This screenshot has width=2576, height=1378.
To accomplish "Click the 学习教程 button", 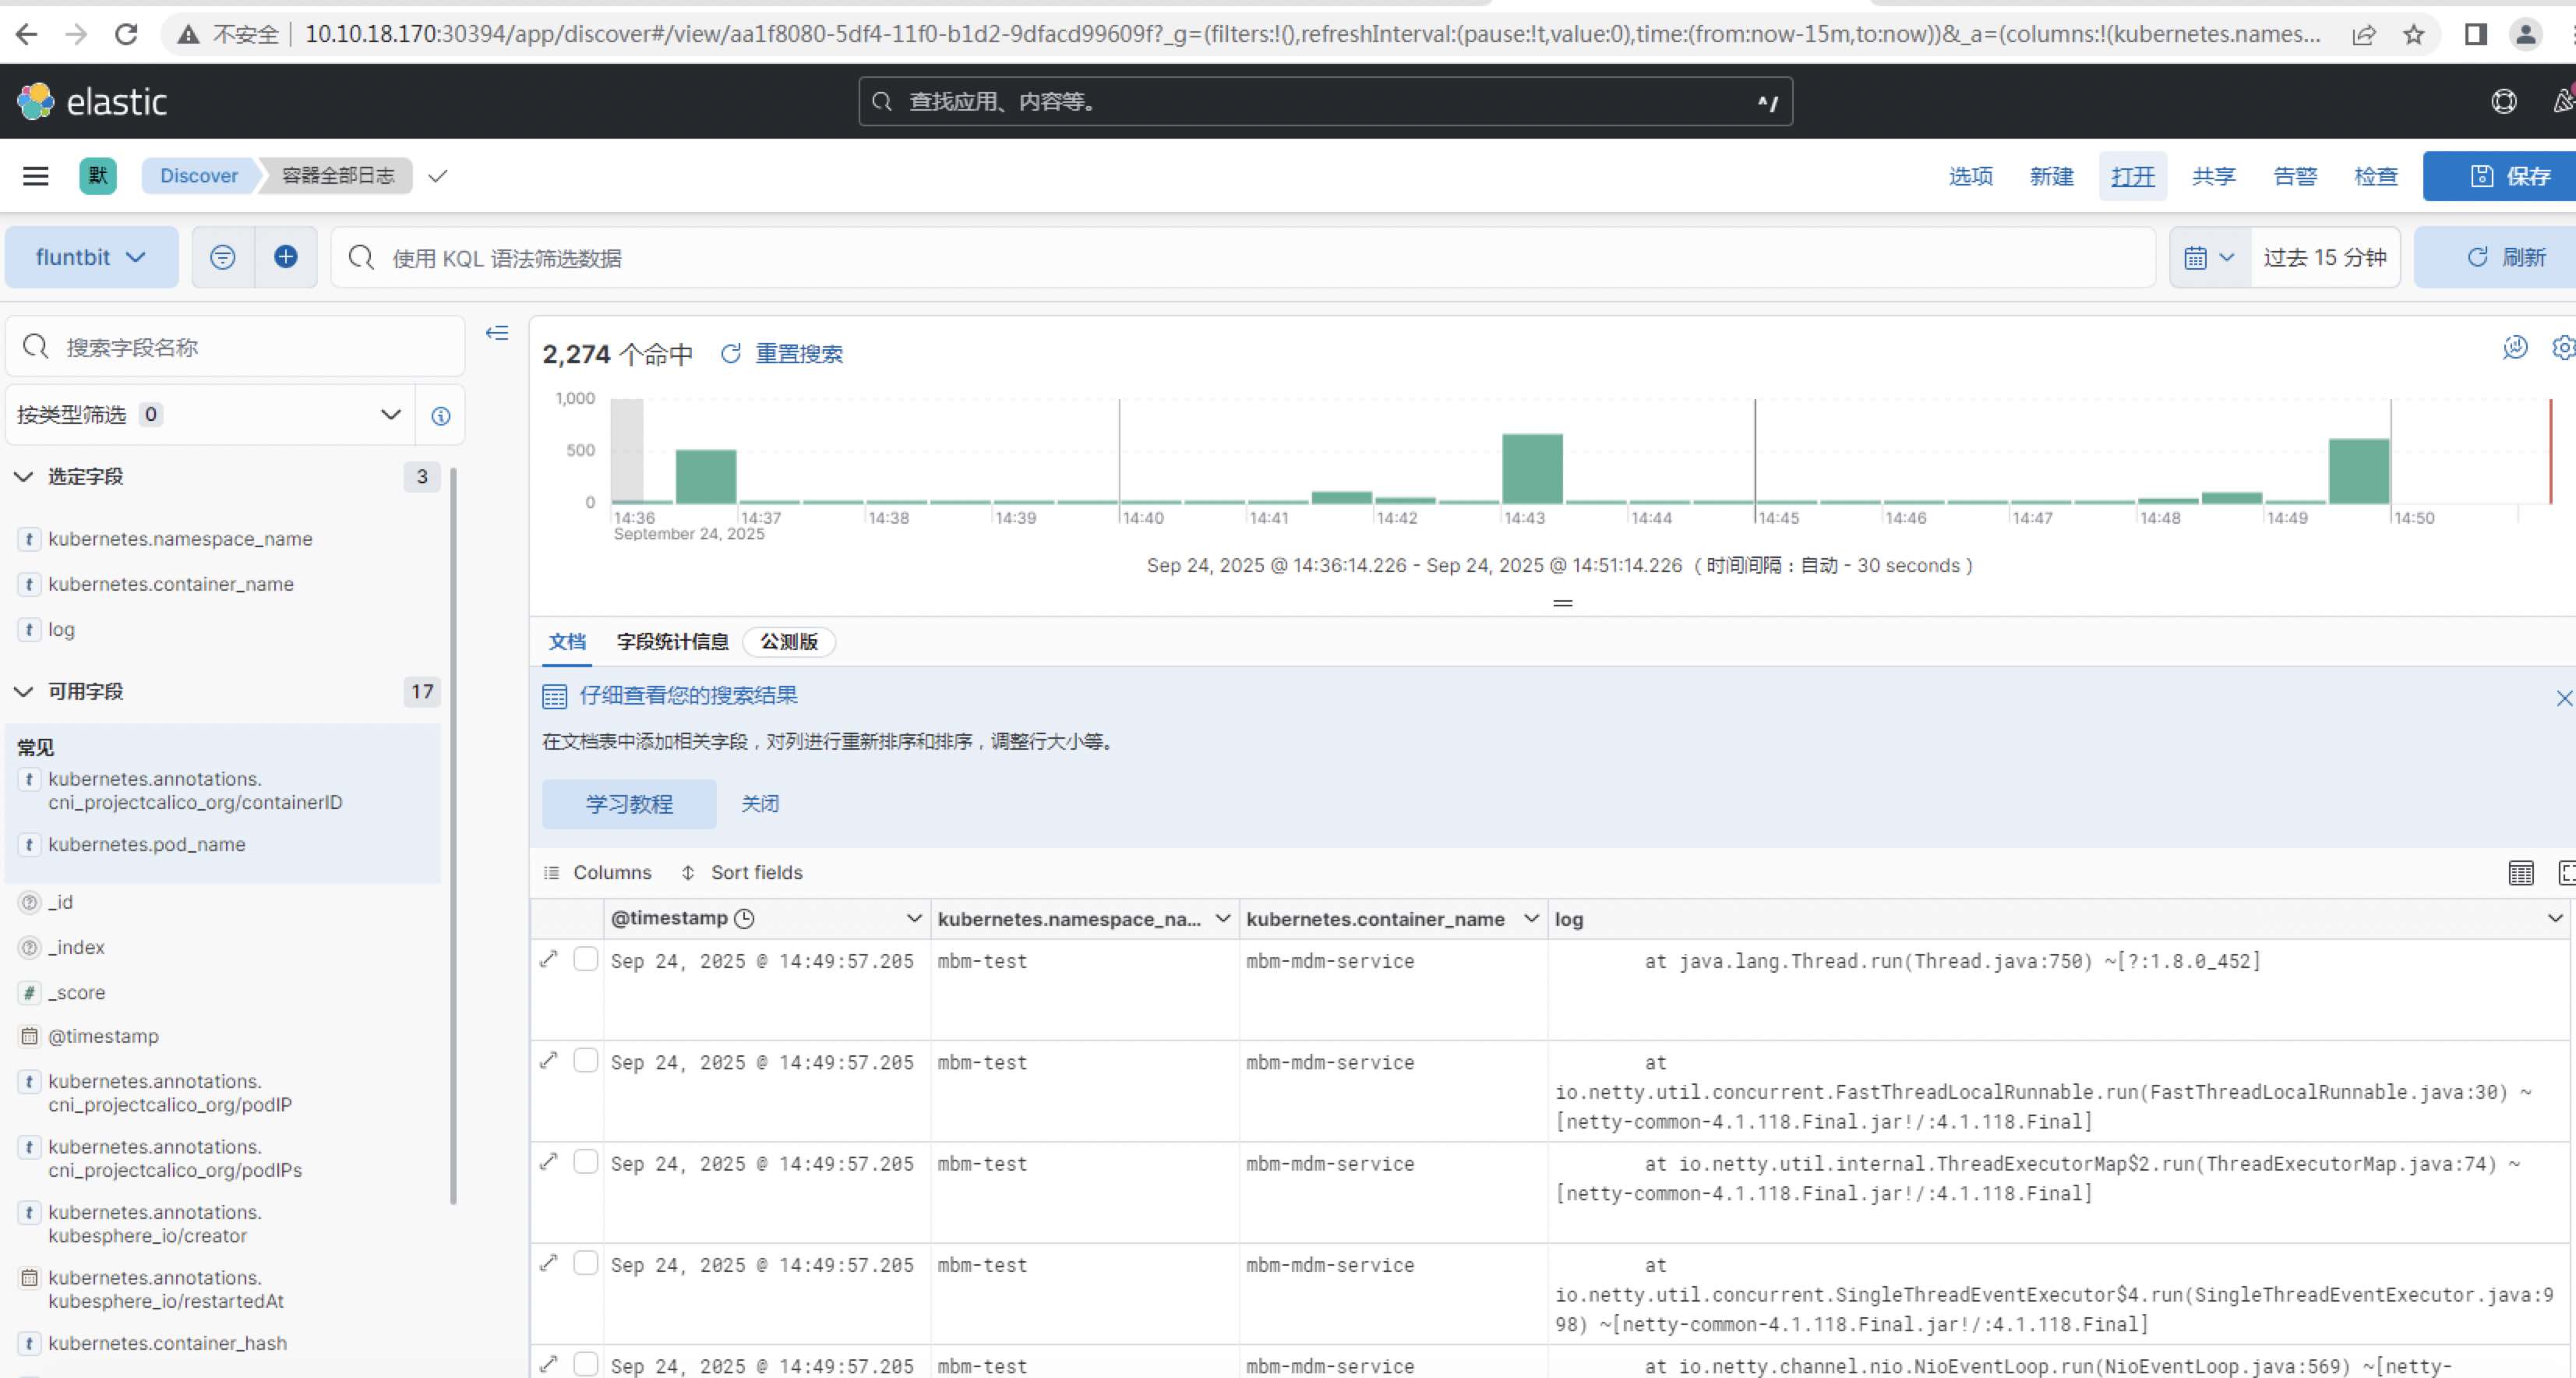I will coord(629,804).
